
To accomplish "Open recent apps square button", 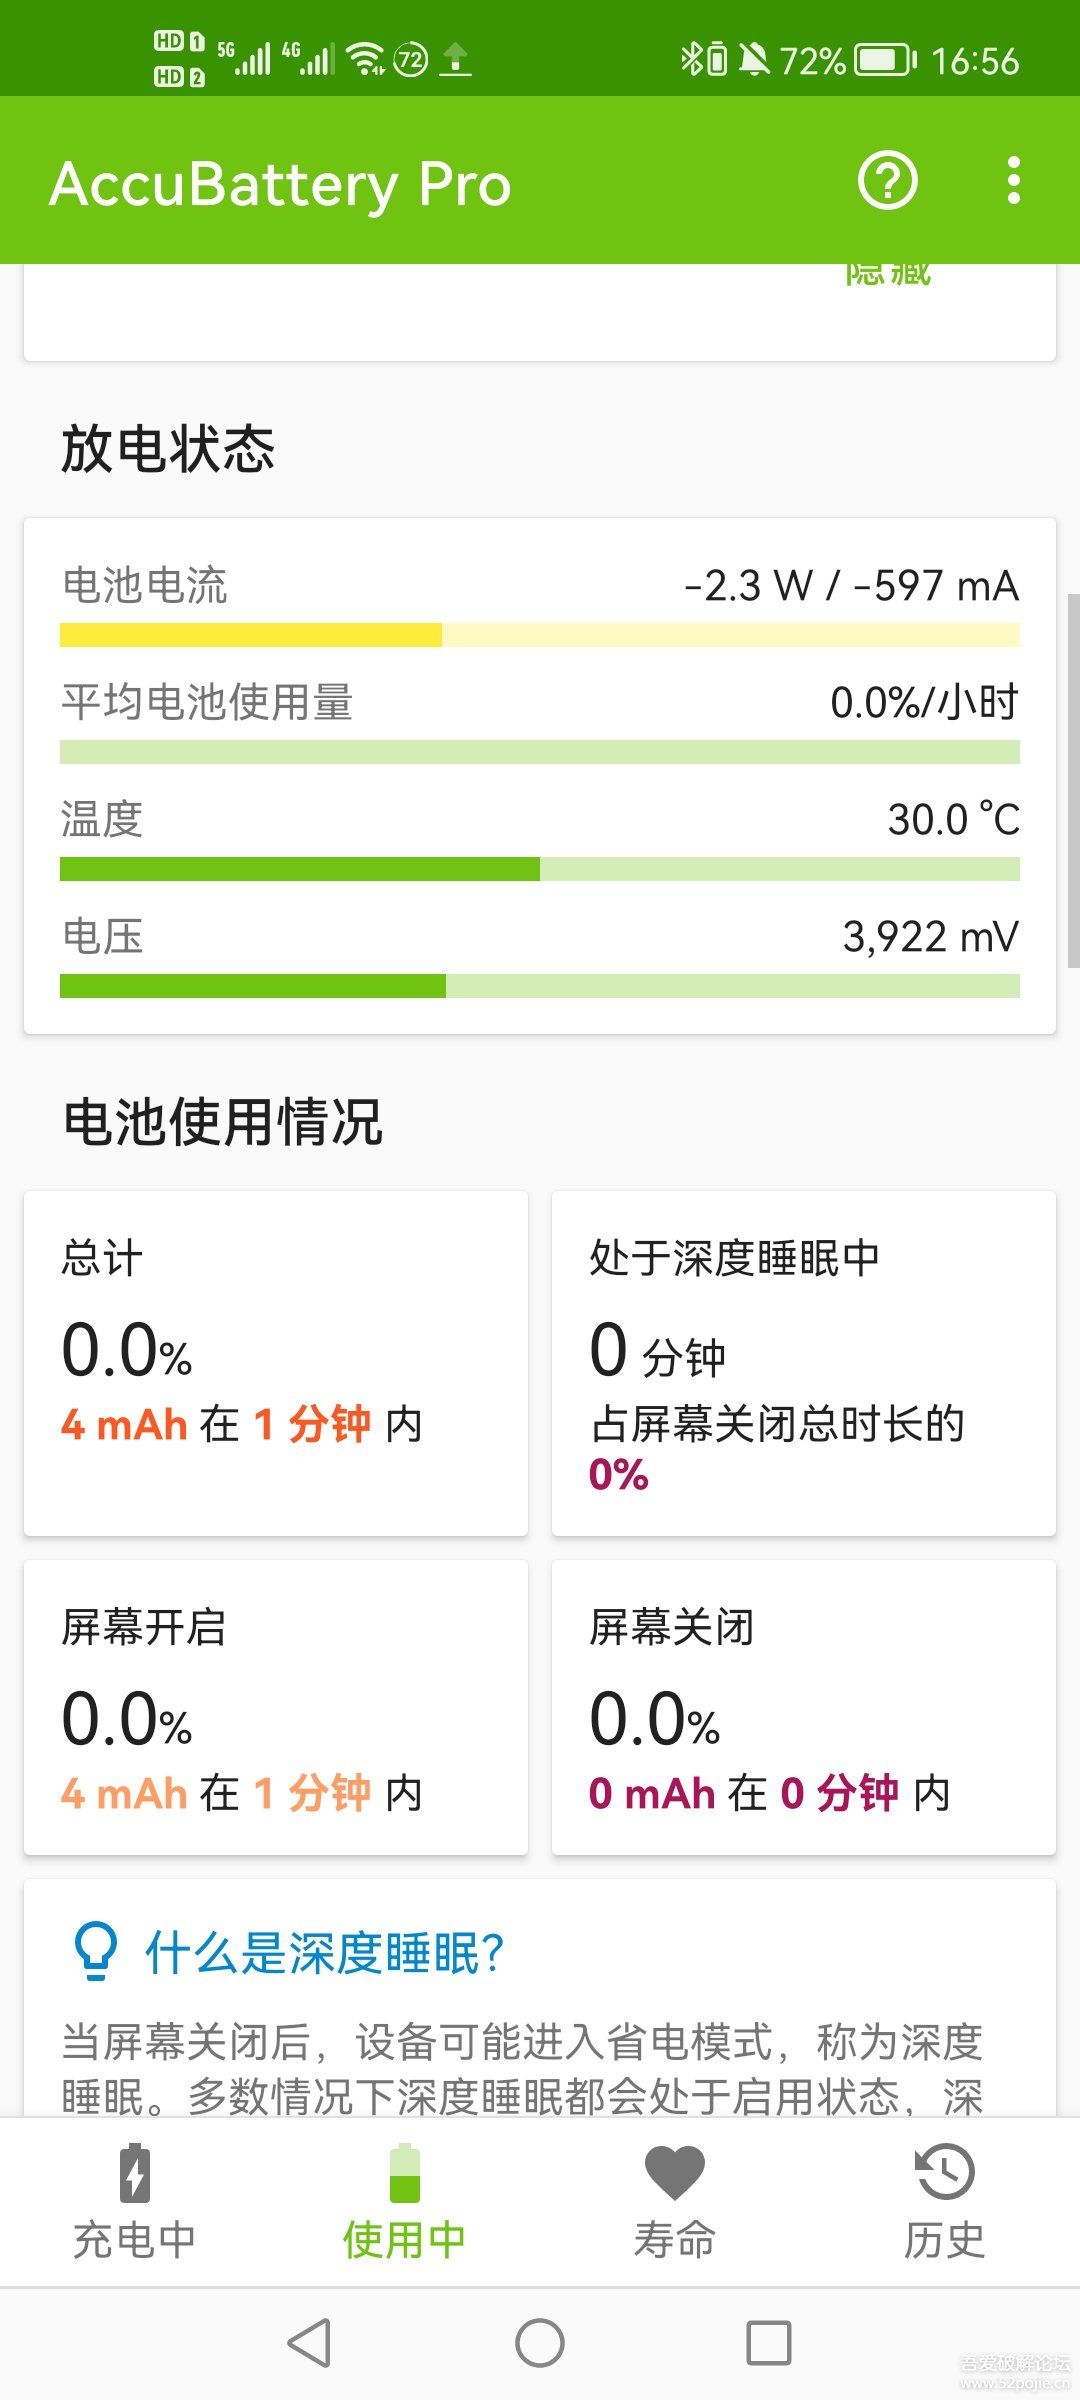I will [x=768, y=2343].
